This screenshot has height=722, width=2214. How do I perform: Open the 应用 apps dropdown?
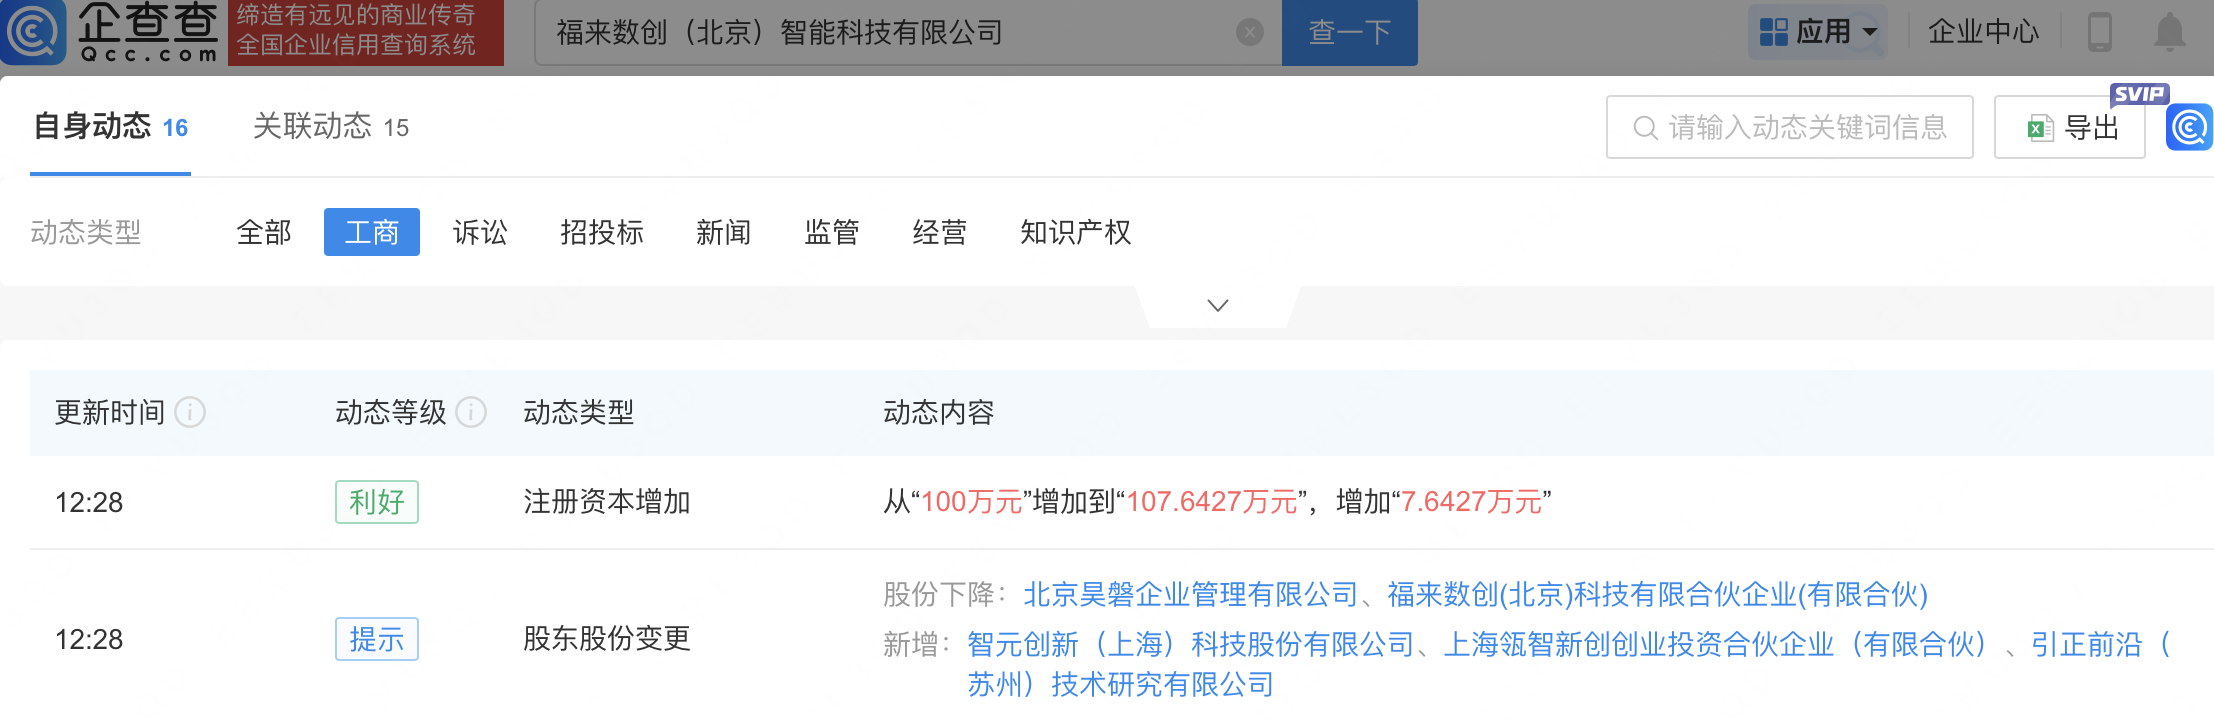[x=1818, y=32]
